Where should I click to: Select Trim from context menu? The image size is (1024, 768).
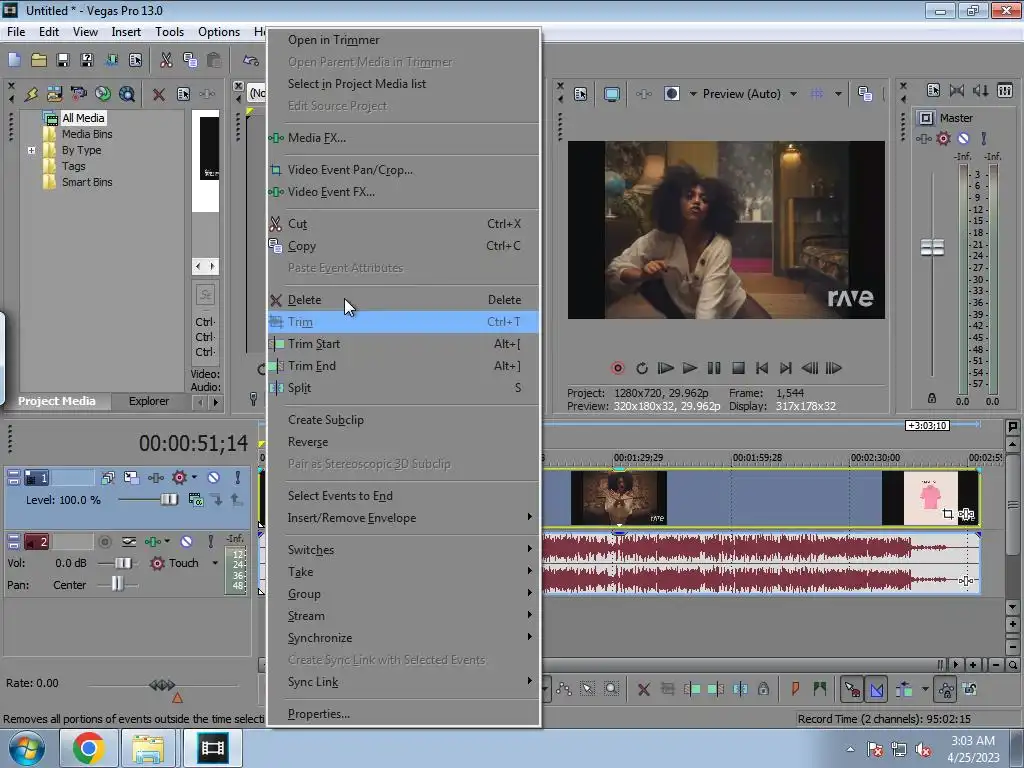pyautogui.click(x=403, y=322)
